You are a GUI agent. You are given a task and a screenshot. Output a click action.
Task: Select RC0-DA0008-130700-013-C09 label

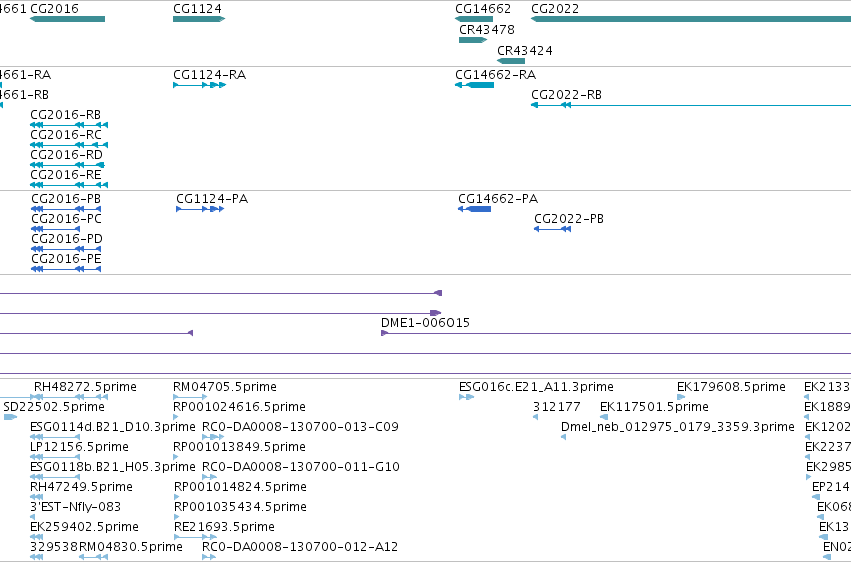[300, 427]
